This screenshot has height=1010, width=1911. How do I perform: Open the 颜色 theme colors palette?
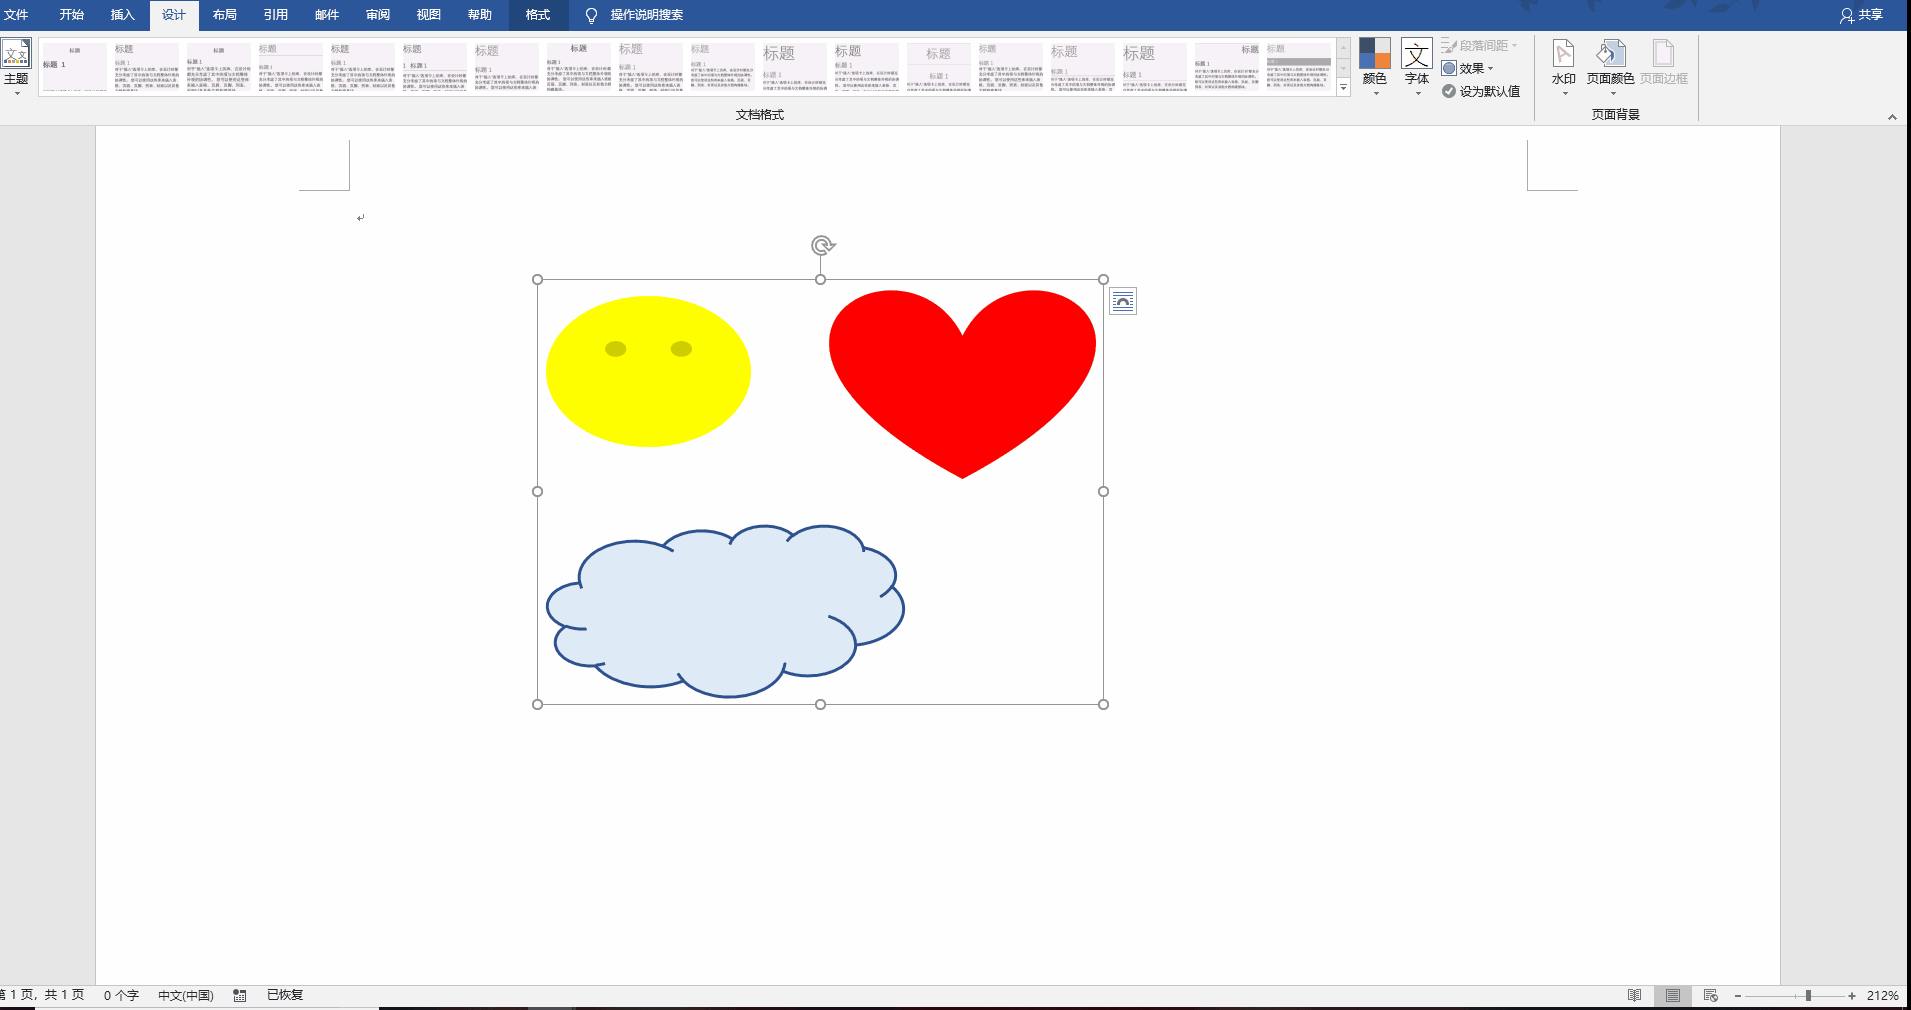point(1375,67)
